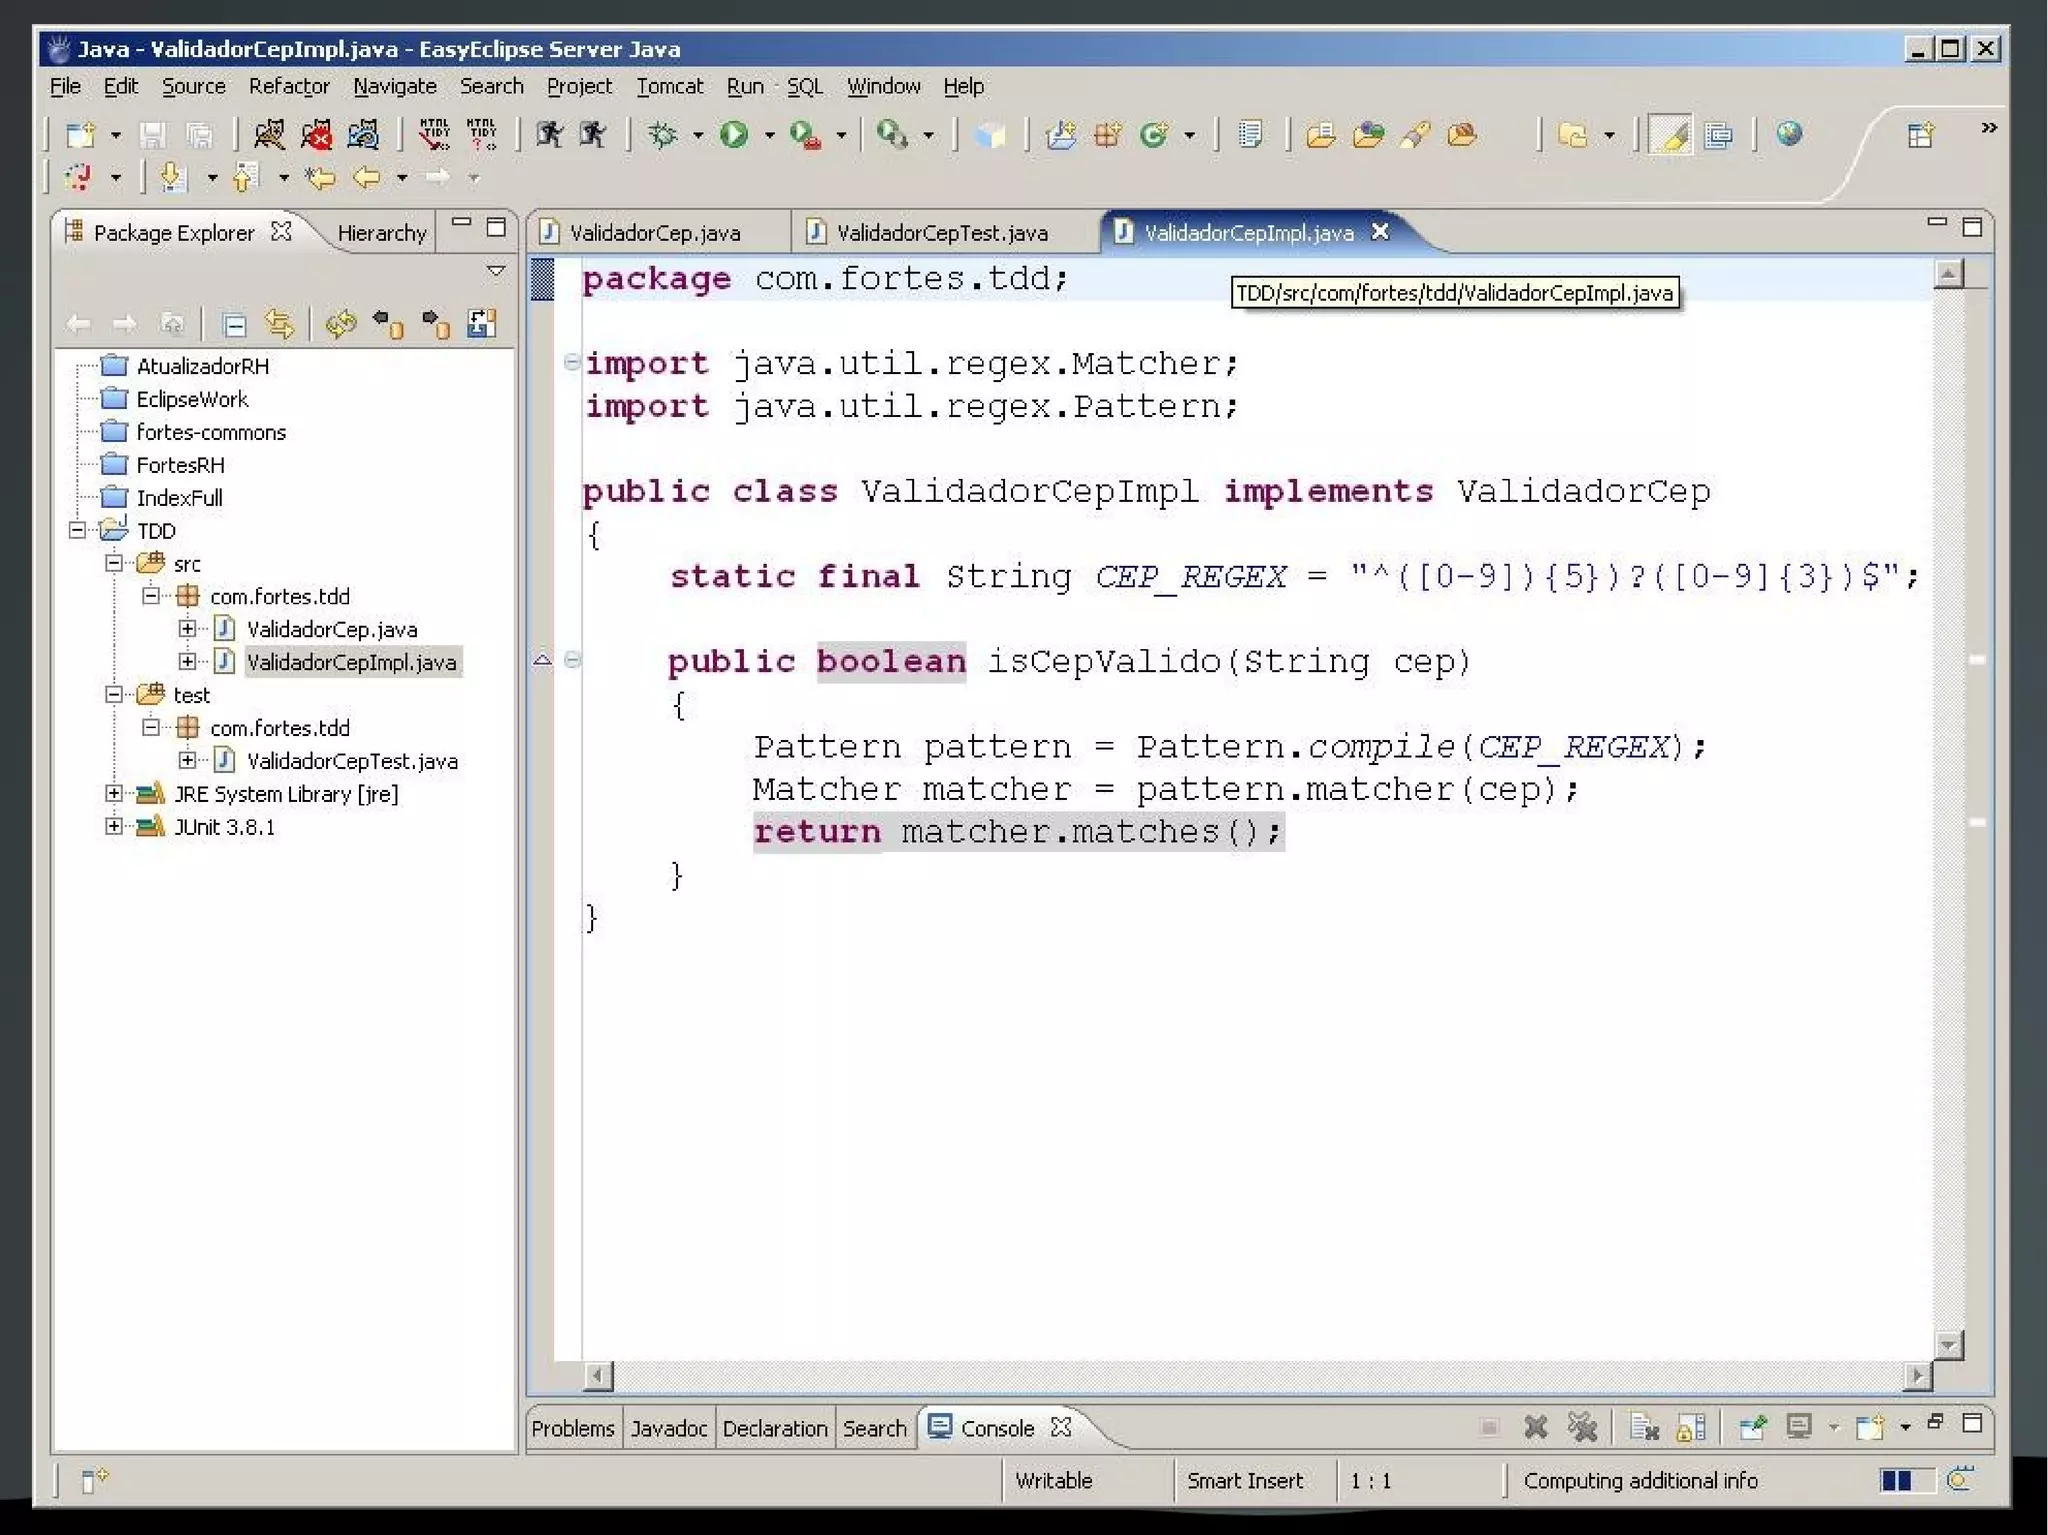Fold the imports section in editor

pyautogui.click(x=572, y=362)
